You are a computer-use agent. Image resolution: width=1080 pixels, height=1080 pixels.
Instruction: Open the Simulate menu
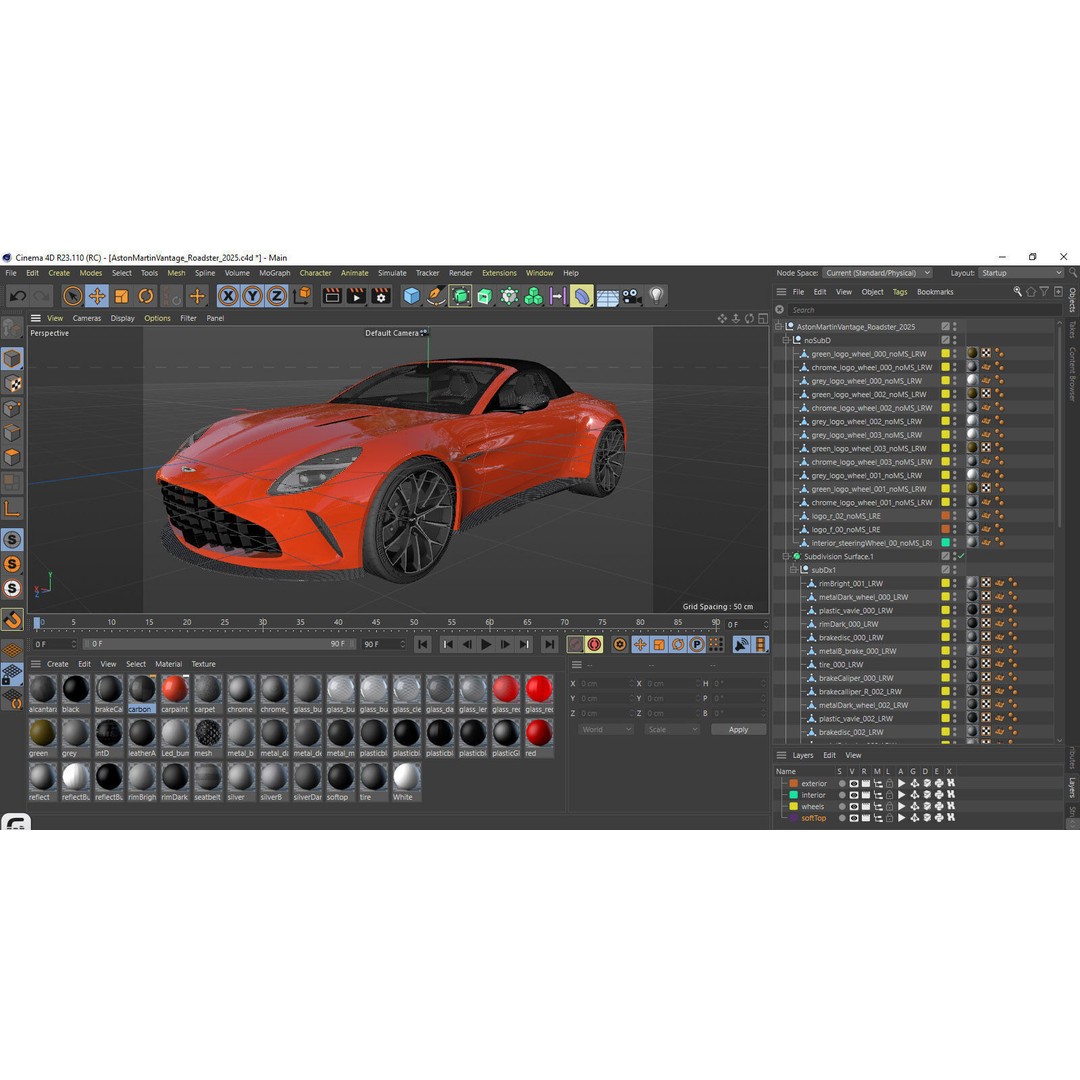tap(392, 273)
